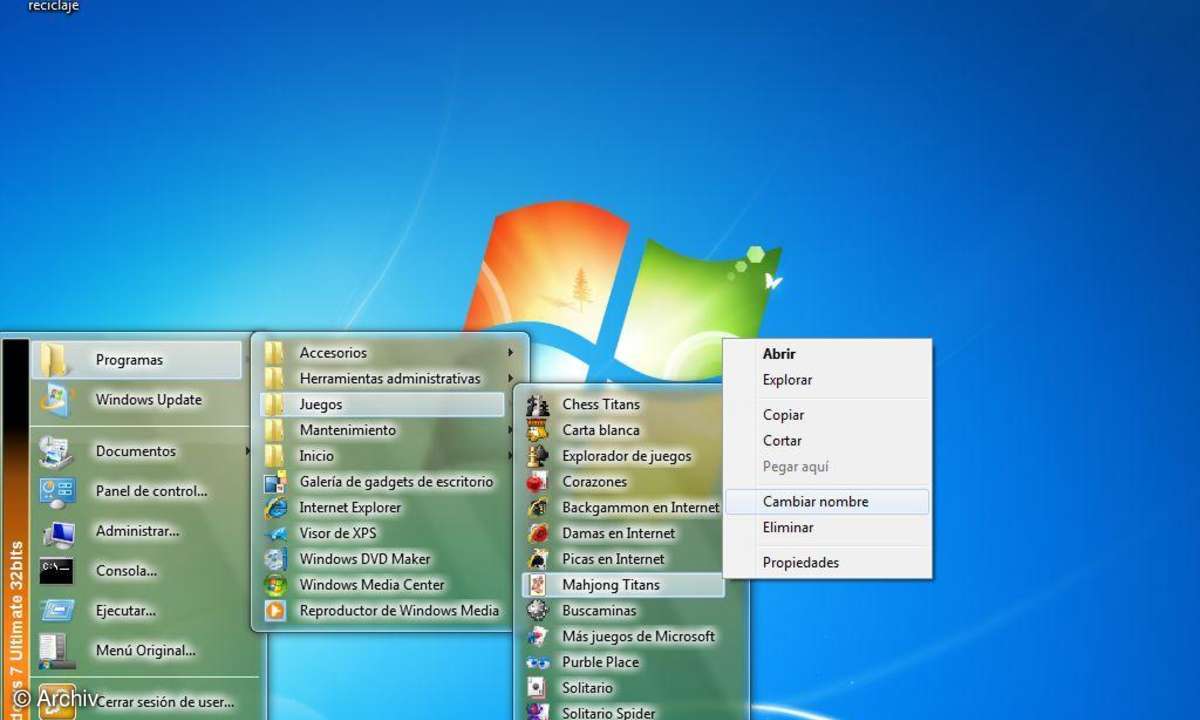Click the Visor de XPS icon

[x=275, y=534]
